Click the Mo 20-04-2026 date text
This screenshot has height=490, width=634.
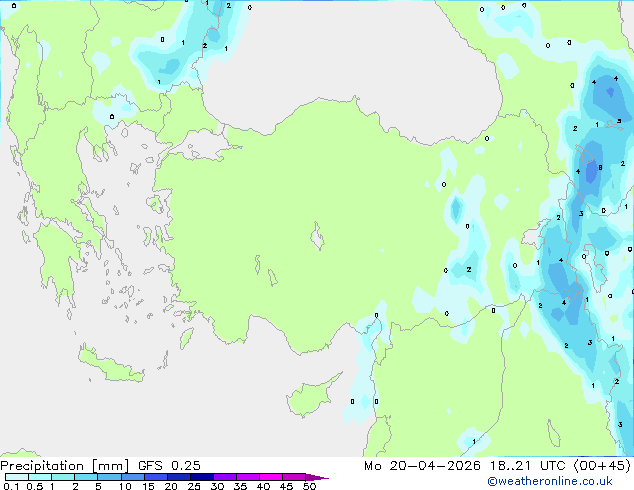(422, 466)
